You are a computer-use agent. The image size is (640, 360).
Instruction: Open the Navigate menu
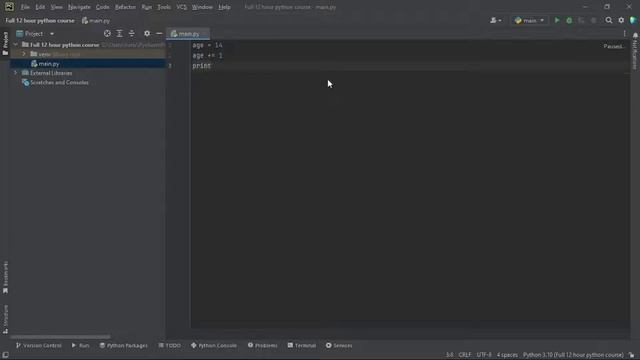[x=79, y=7]
